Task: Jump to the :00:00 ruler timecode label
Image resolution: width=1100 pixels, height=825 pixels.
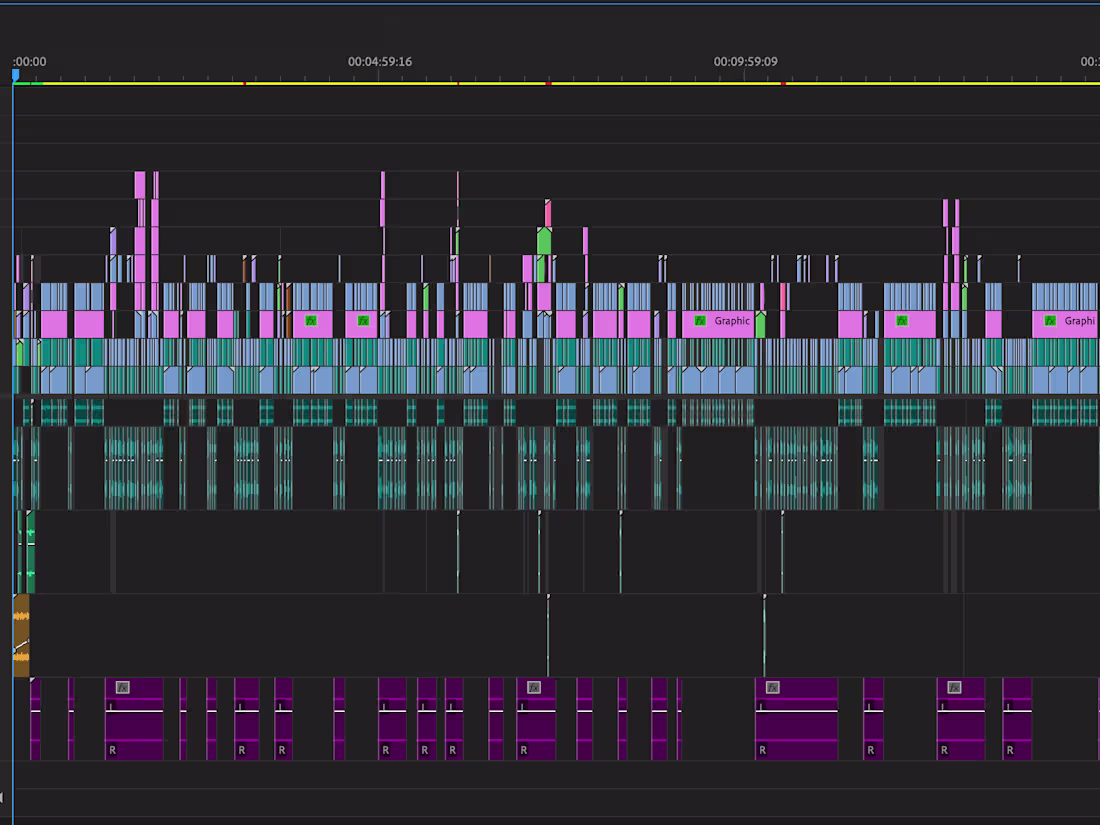Action: point(29,62)
